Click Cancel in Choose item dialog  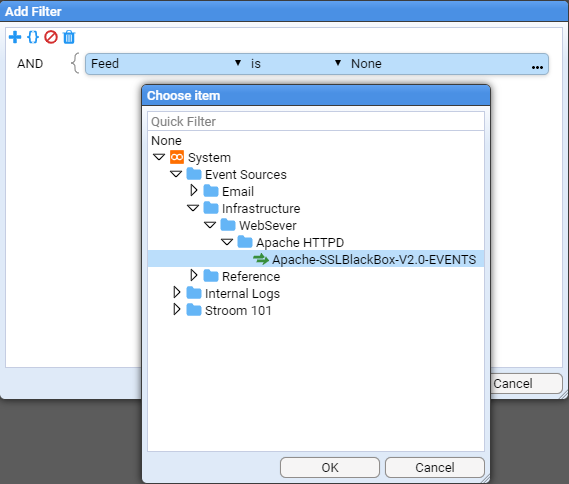[x=435, y=467]
